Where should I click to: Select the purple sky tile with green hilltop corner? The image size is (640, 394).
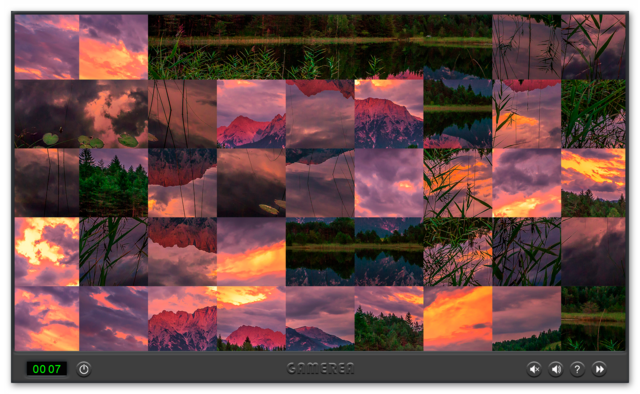tap(527, 318)
